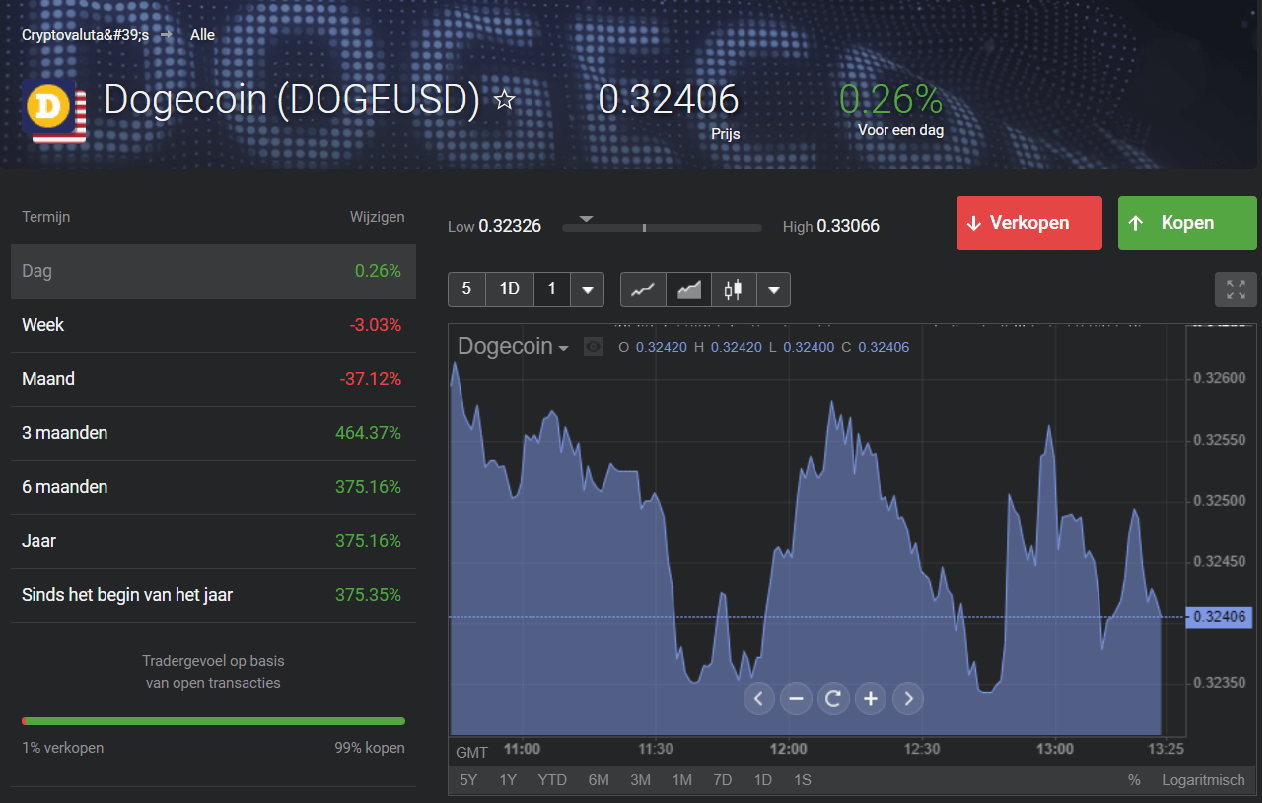Screen dimensions: 1262x803
Task: Click the High 0.33066 value
Action: pos(848,226)
